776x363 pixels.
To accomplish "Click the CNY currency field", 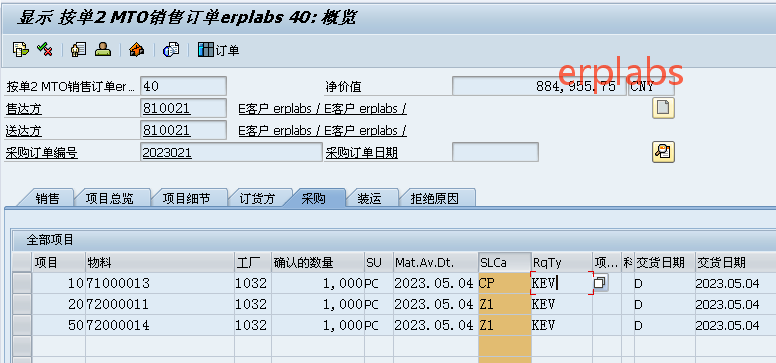I will tap(651, 86).
